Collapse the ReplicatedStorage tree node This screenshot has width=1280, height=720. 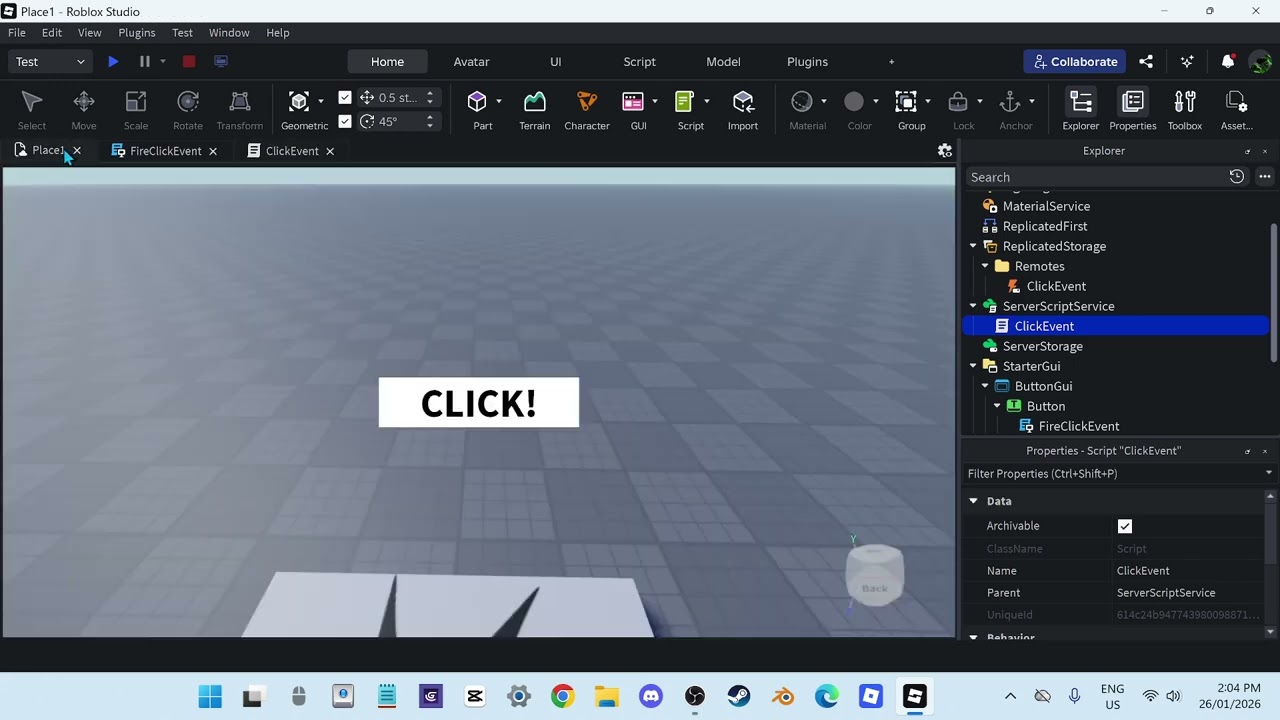pos(973,246)
